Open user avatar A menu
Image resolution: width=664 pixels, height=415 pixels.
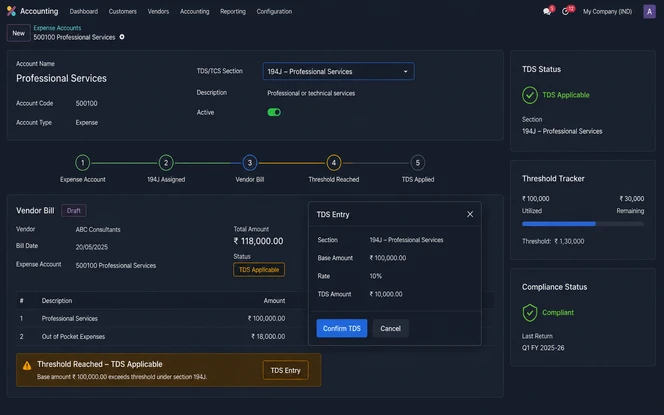pyautogui.click(x=649, y=11)
